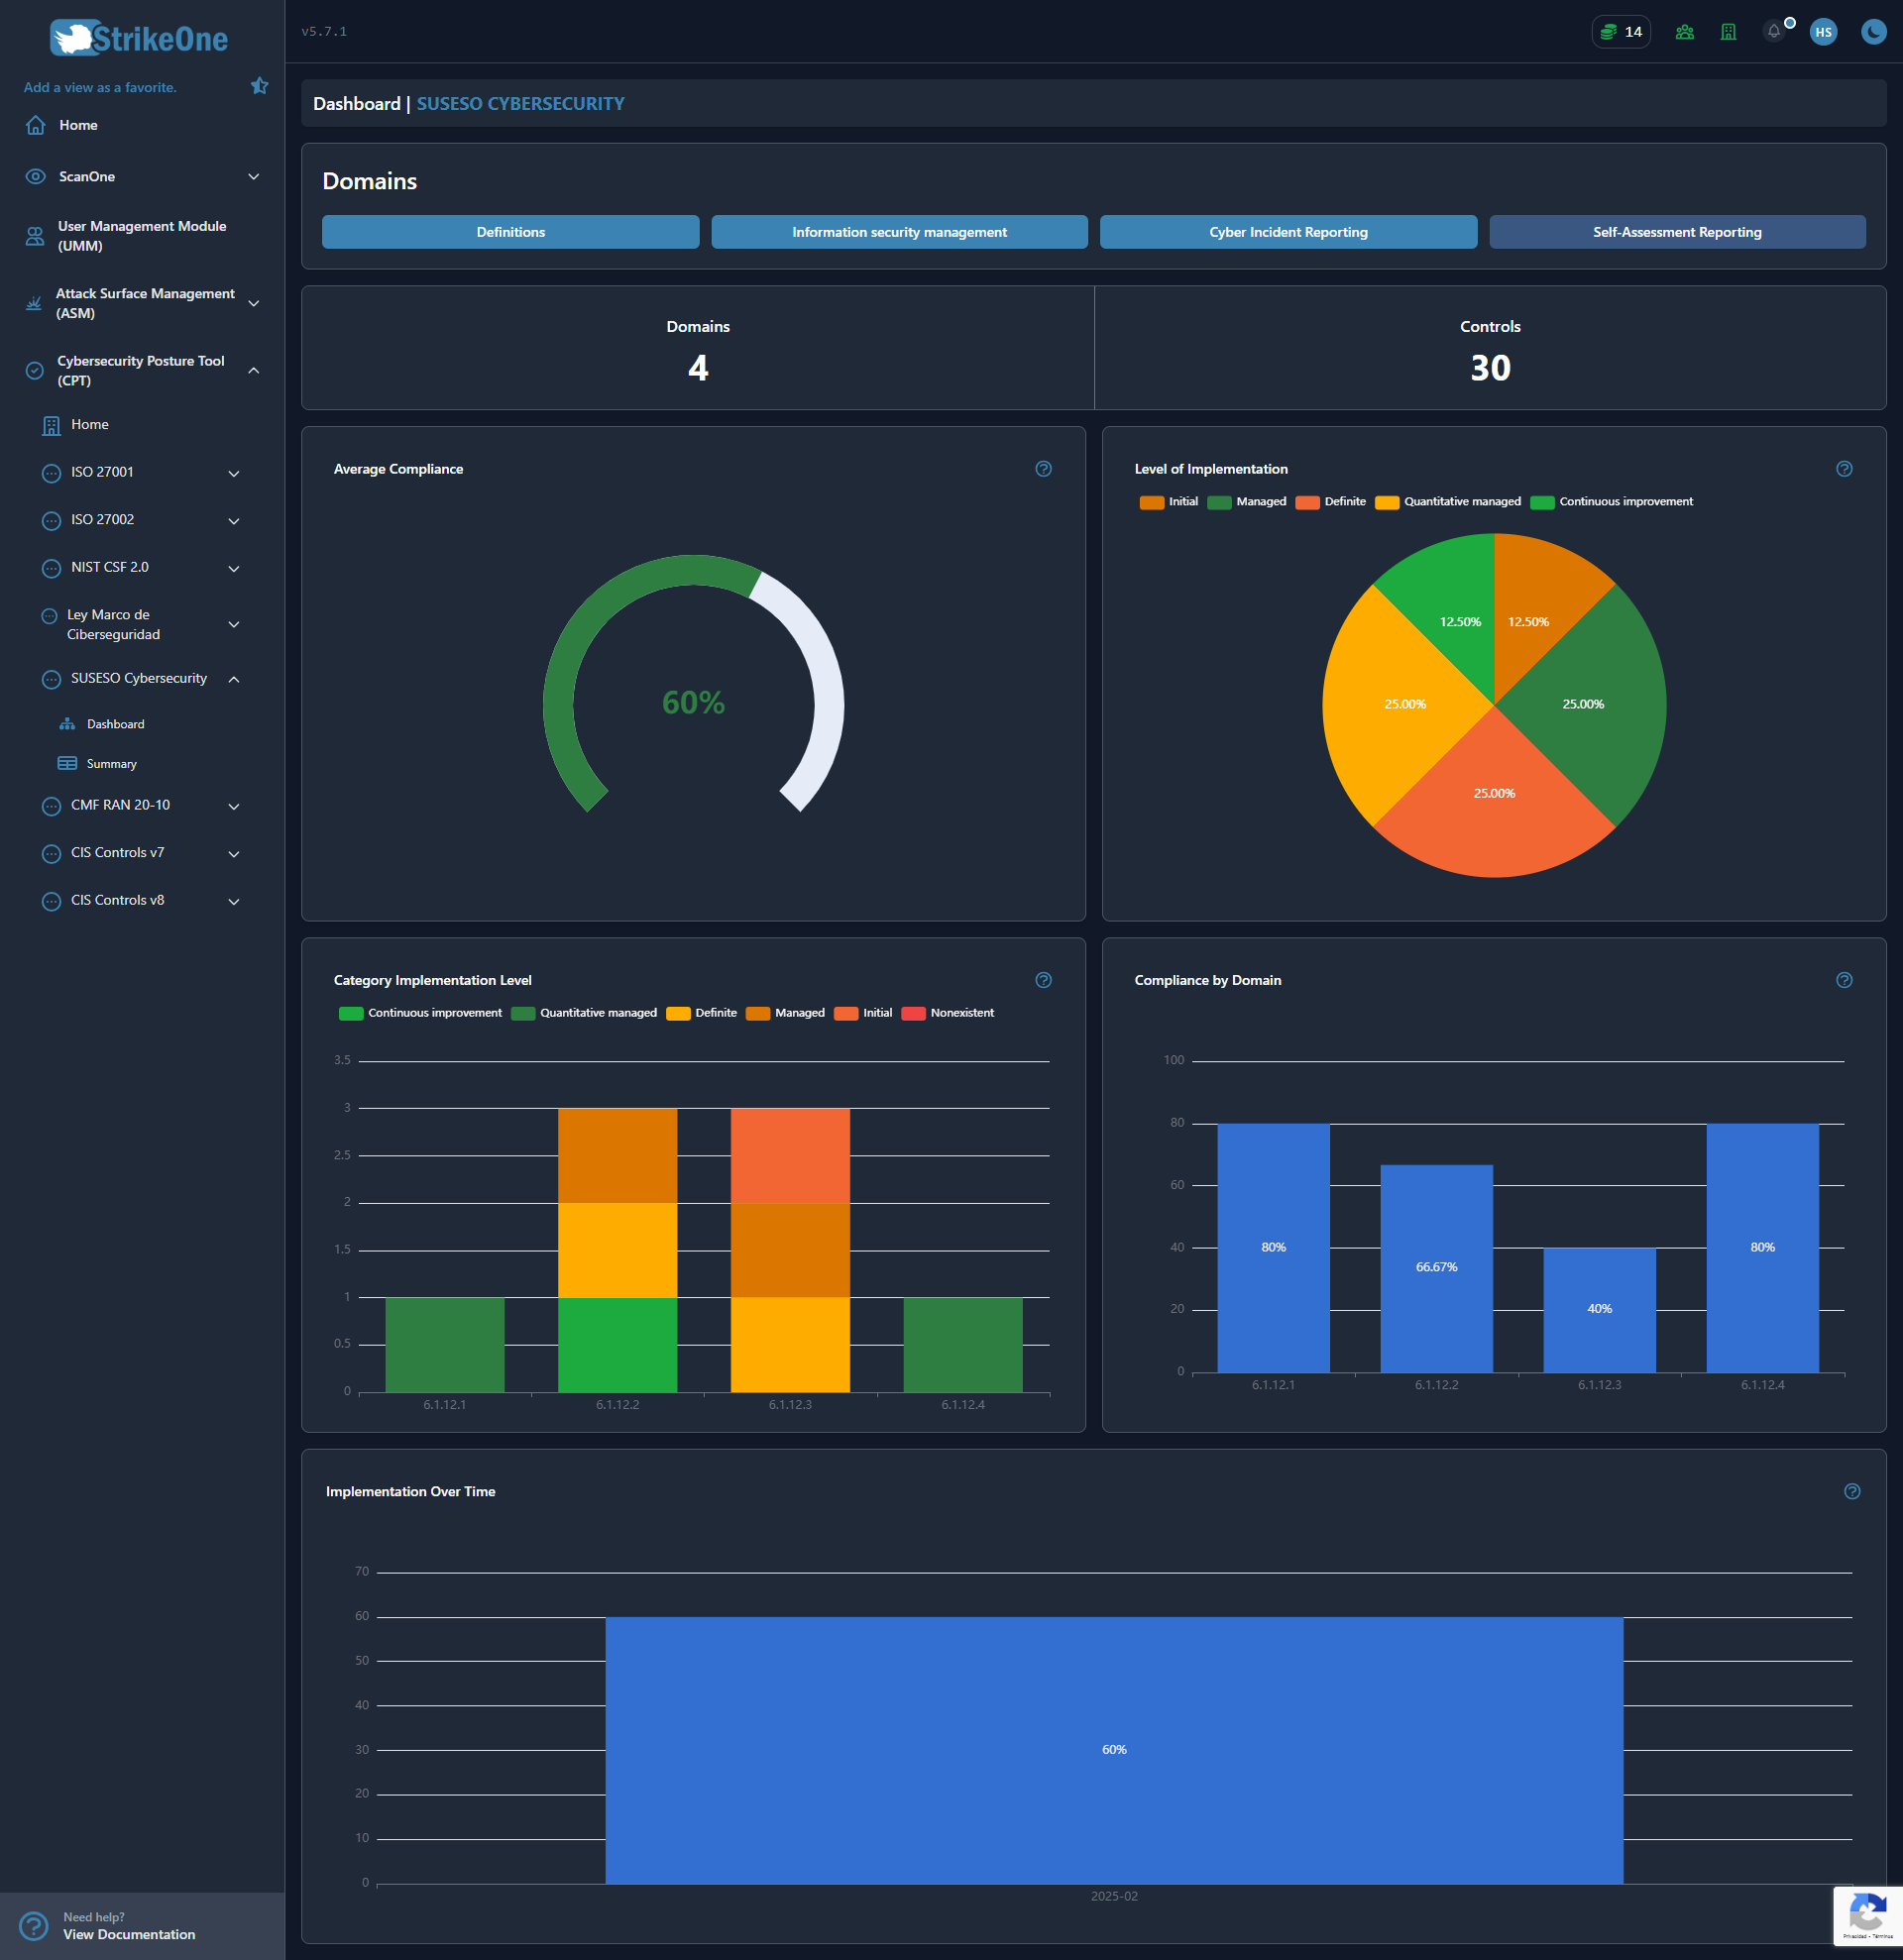This screenshot has width=1903, height=1960.
Task: Click SUSESO CYBERSECURITY breadcrumb
Action: coord(520,103)
